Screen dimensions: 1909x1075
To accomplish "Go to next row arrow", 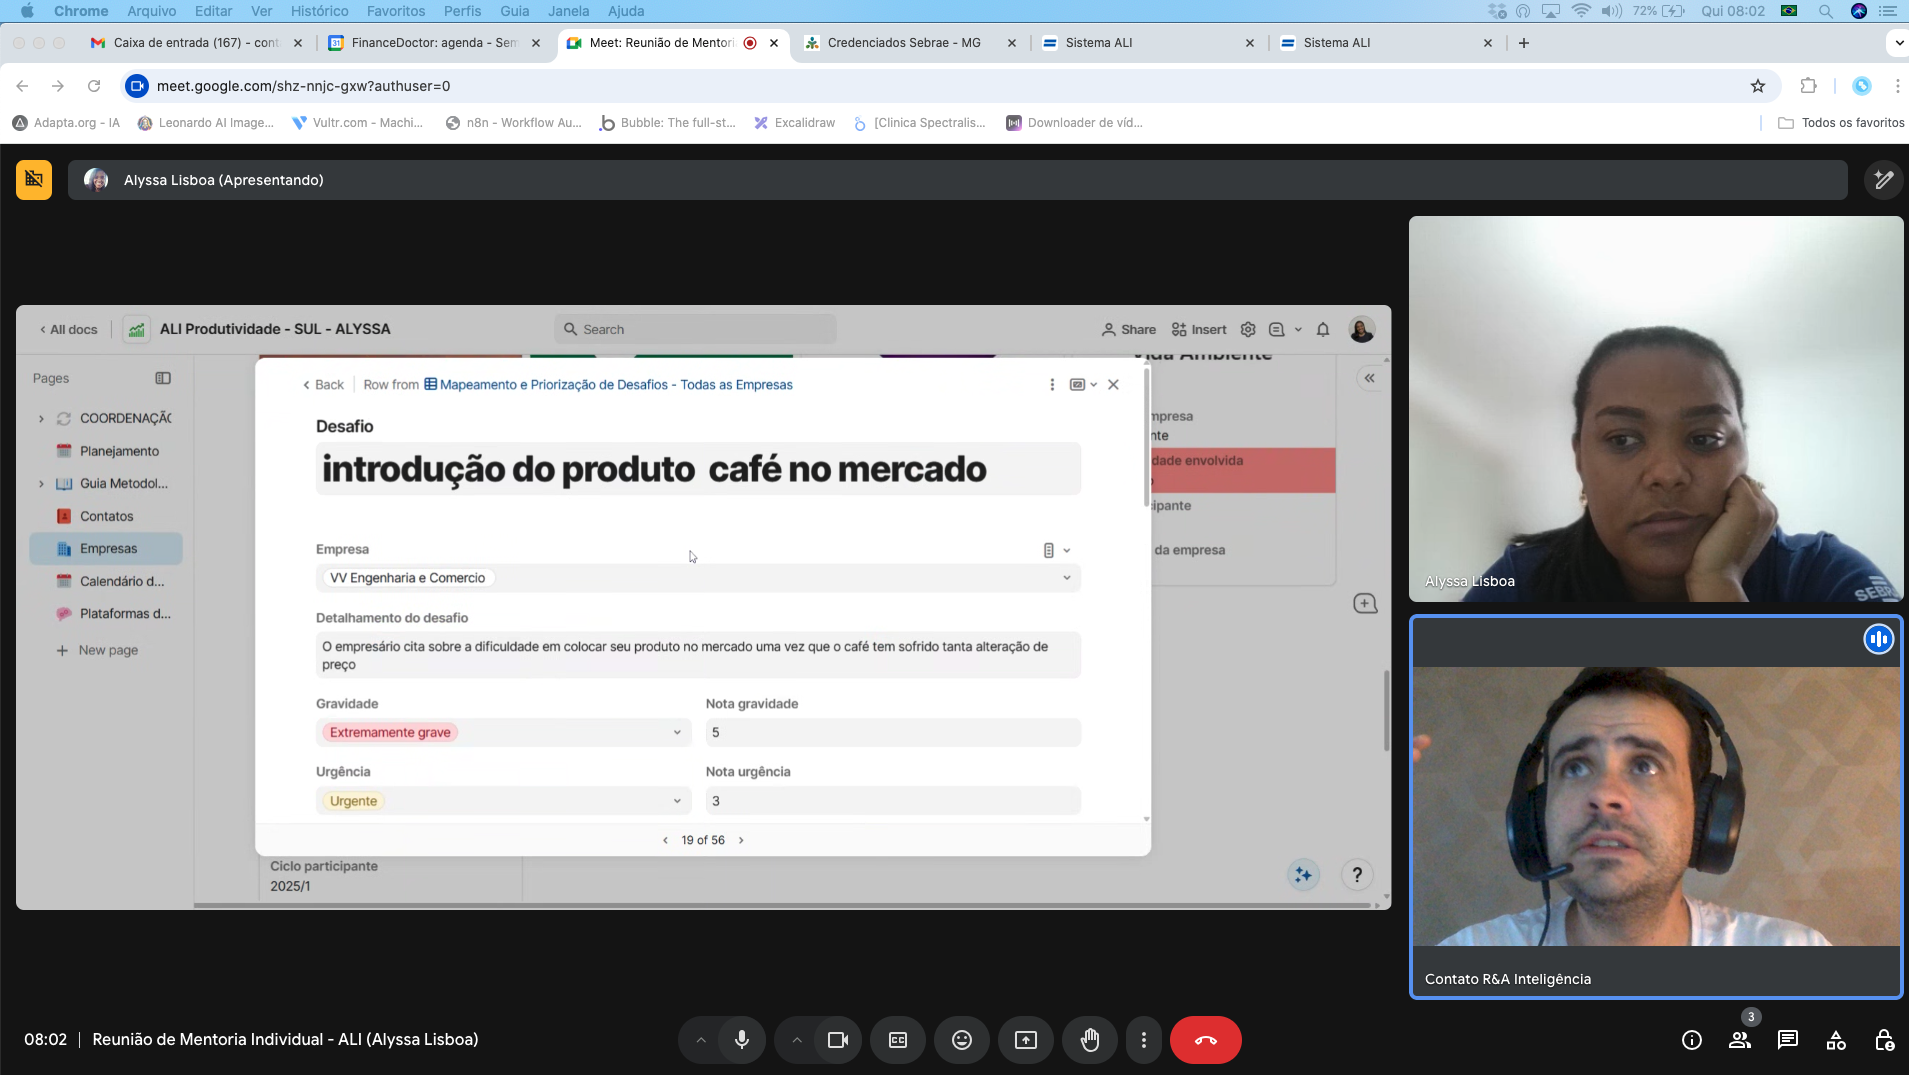I will point(741,841).
